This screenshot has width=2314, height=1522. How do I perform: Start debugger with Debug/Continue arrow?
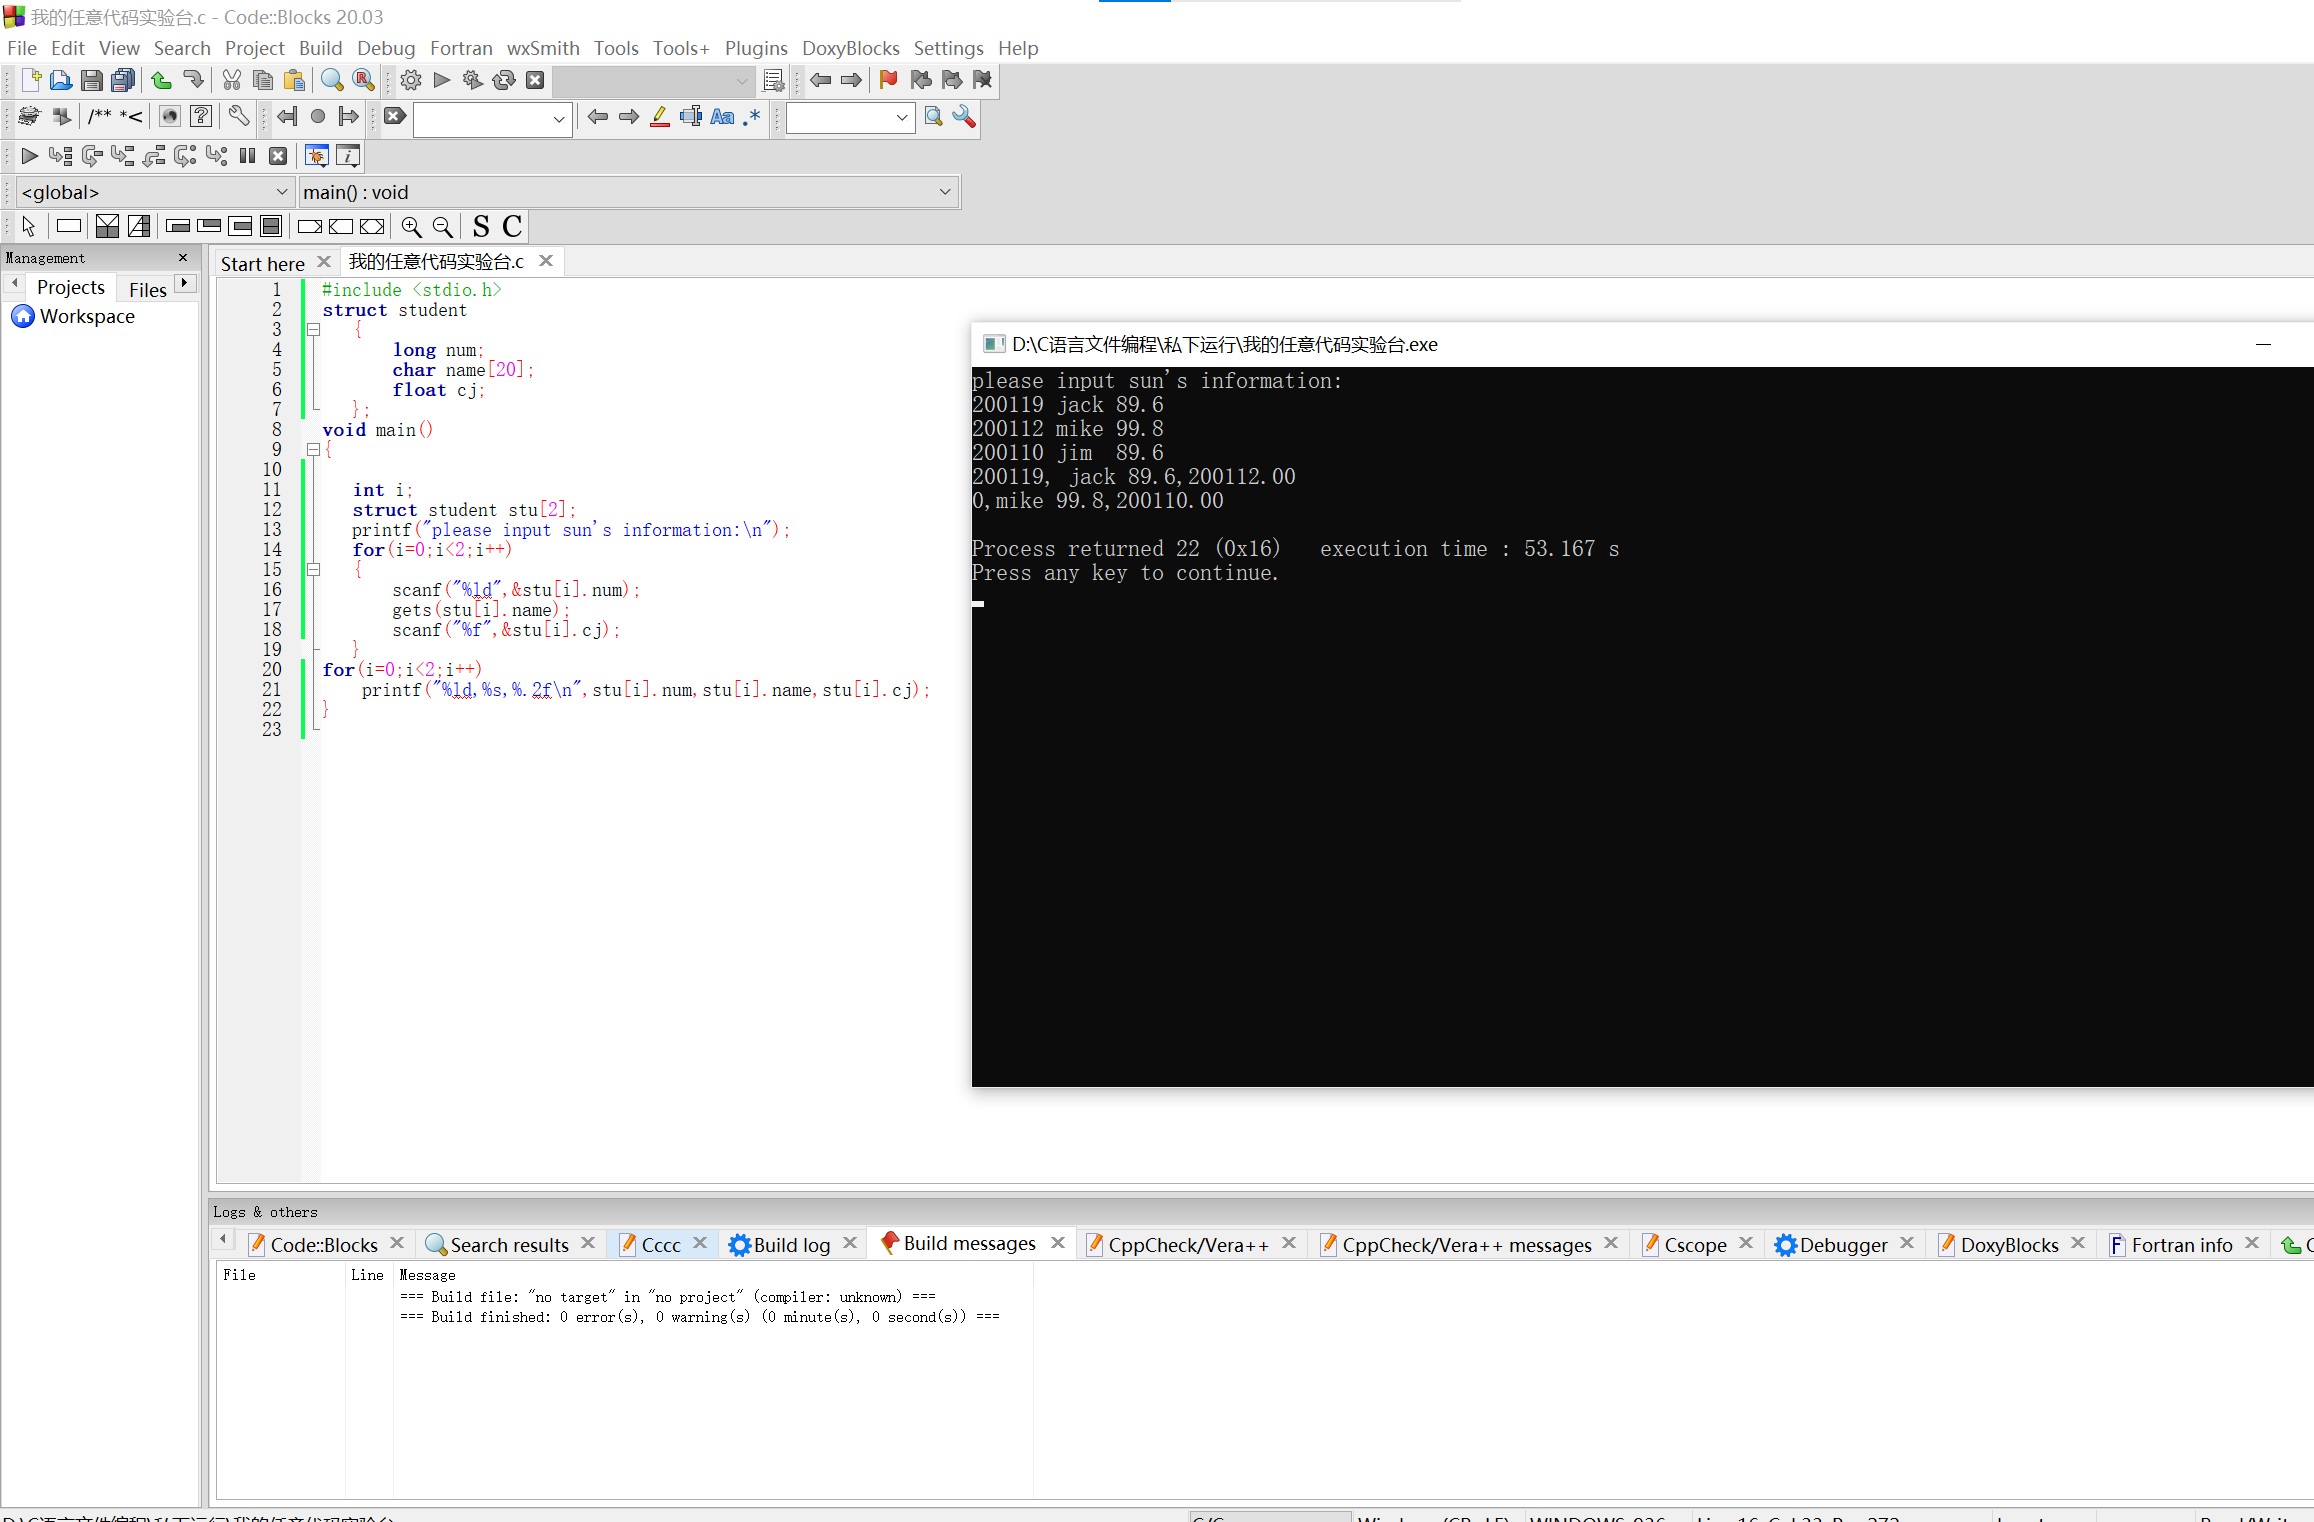[29, 156]
